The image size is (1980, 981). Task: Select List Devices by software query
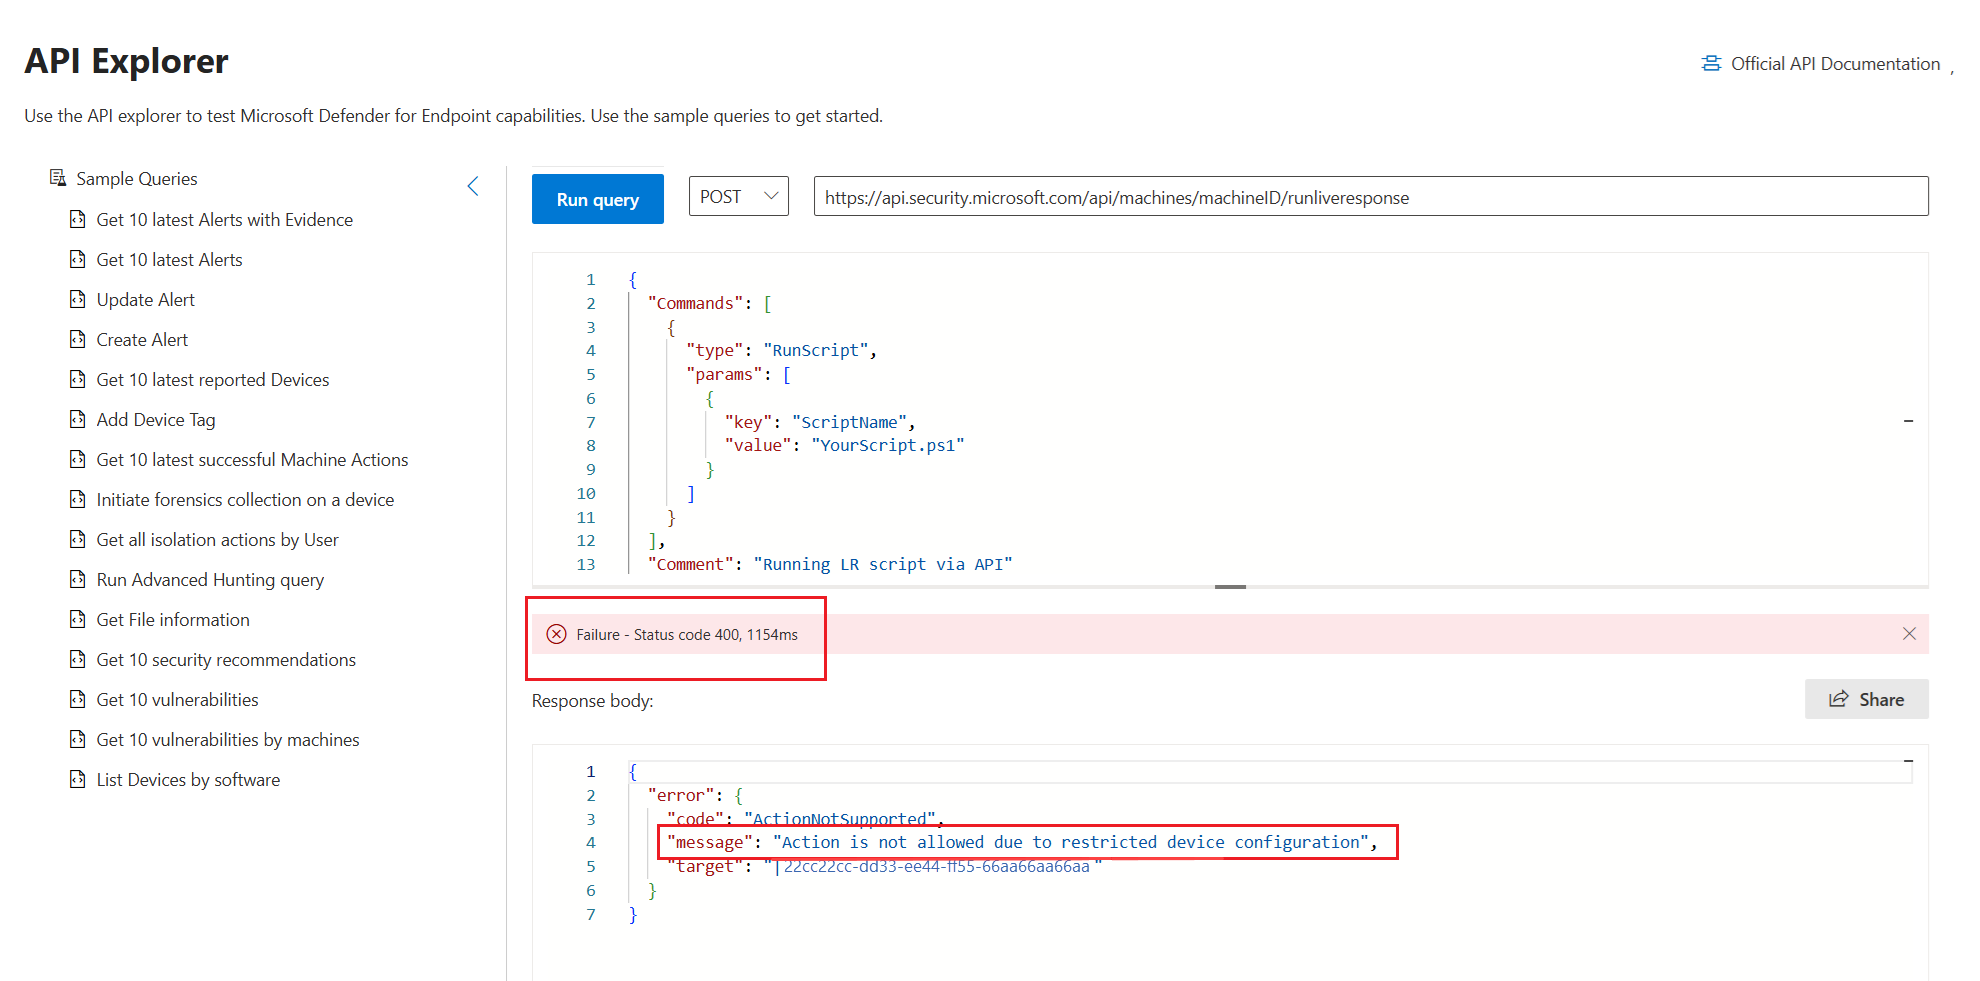click(188, 780)
